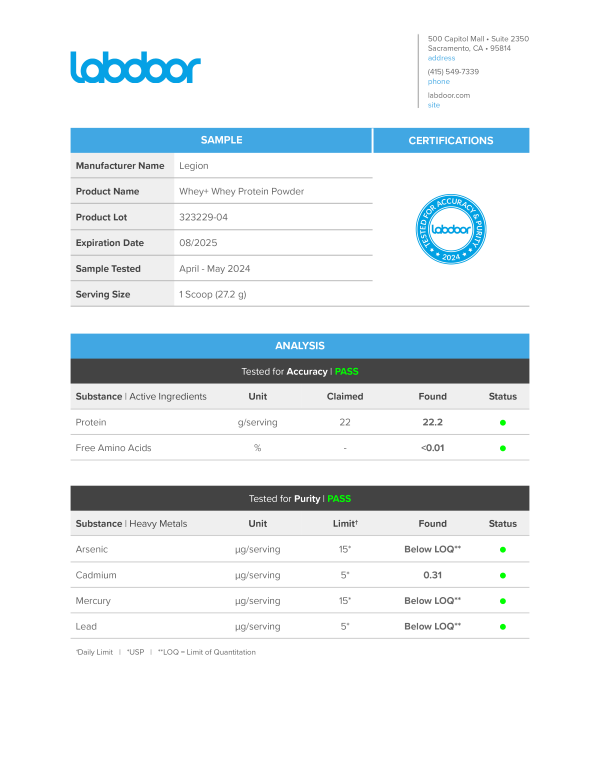
Task: Click the labdoor logo at top
Action: point(135,67)
